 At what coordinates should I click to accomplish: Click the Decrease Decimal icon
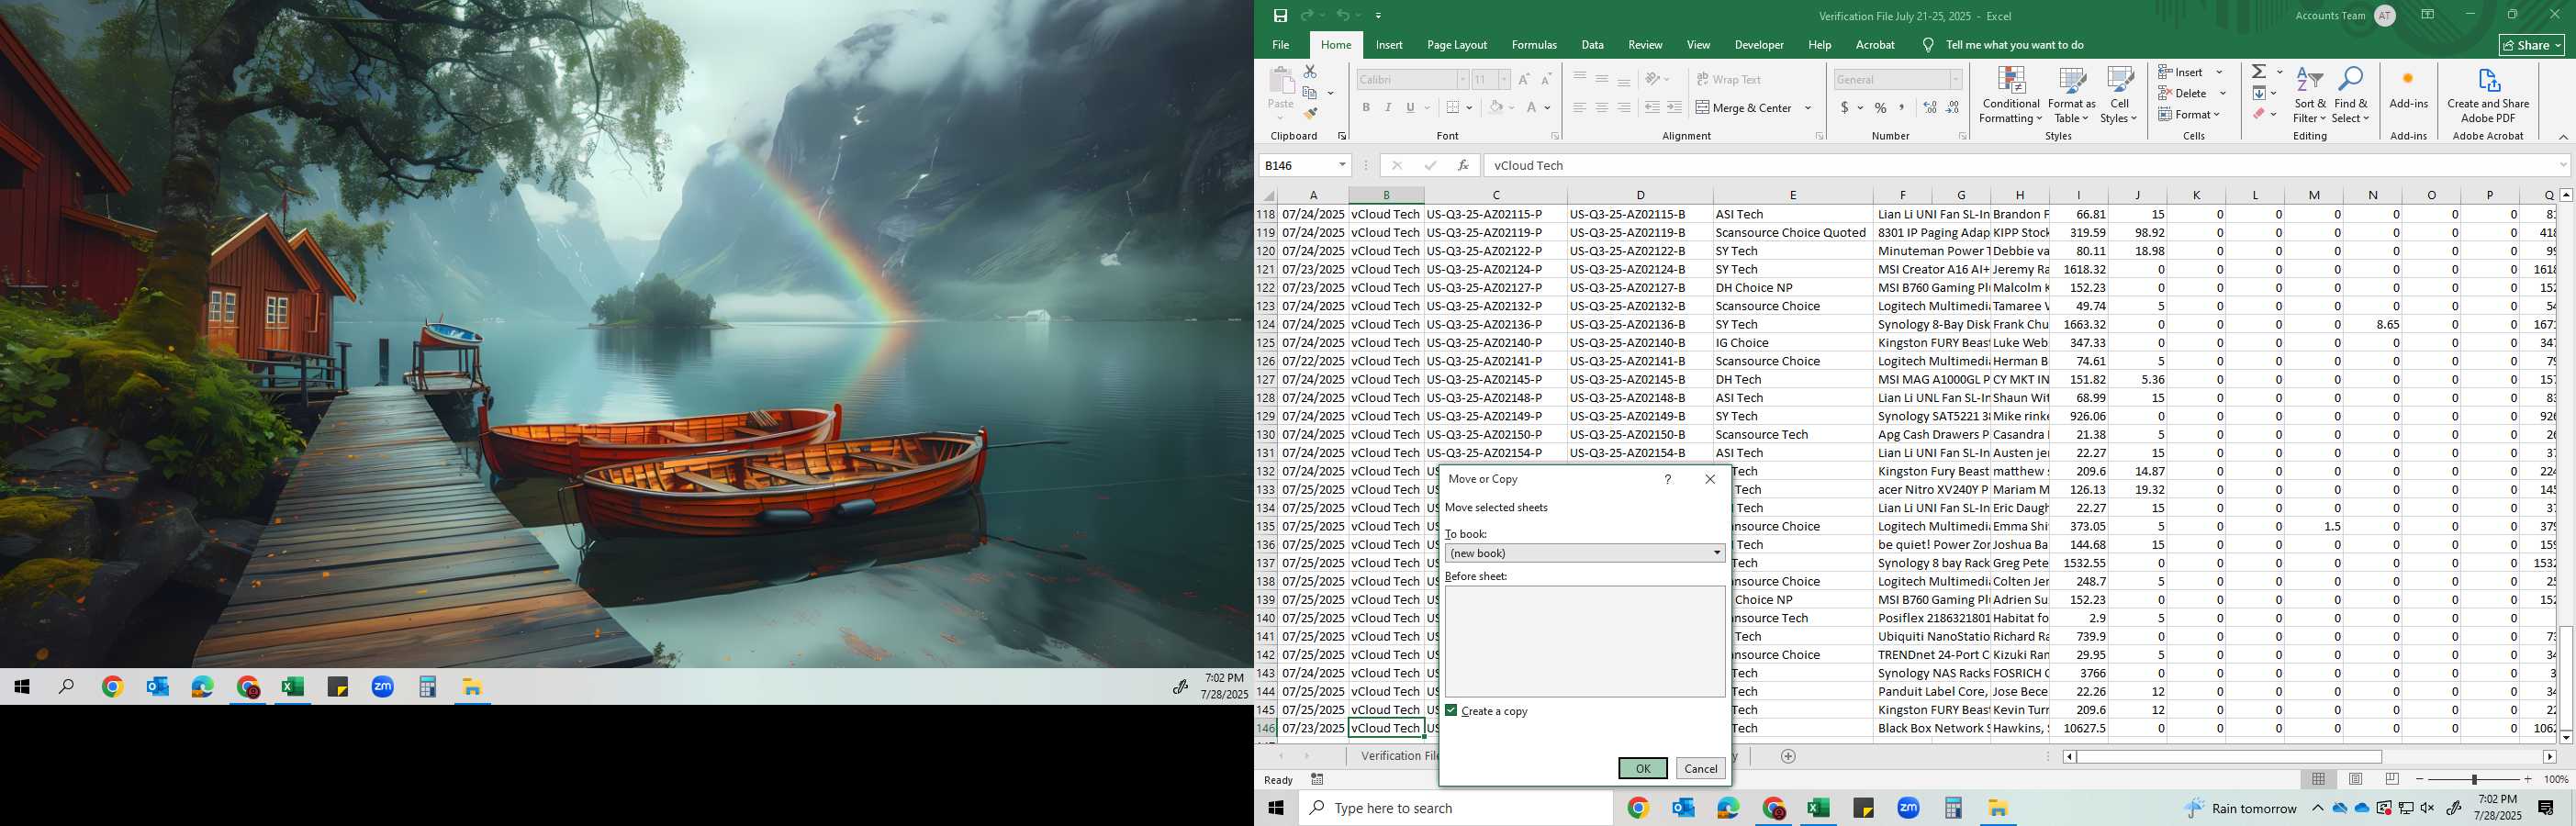point(1953,108)
